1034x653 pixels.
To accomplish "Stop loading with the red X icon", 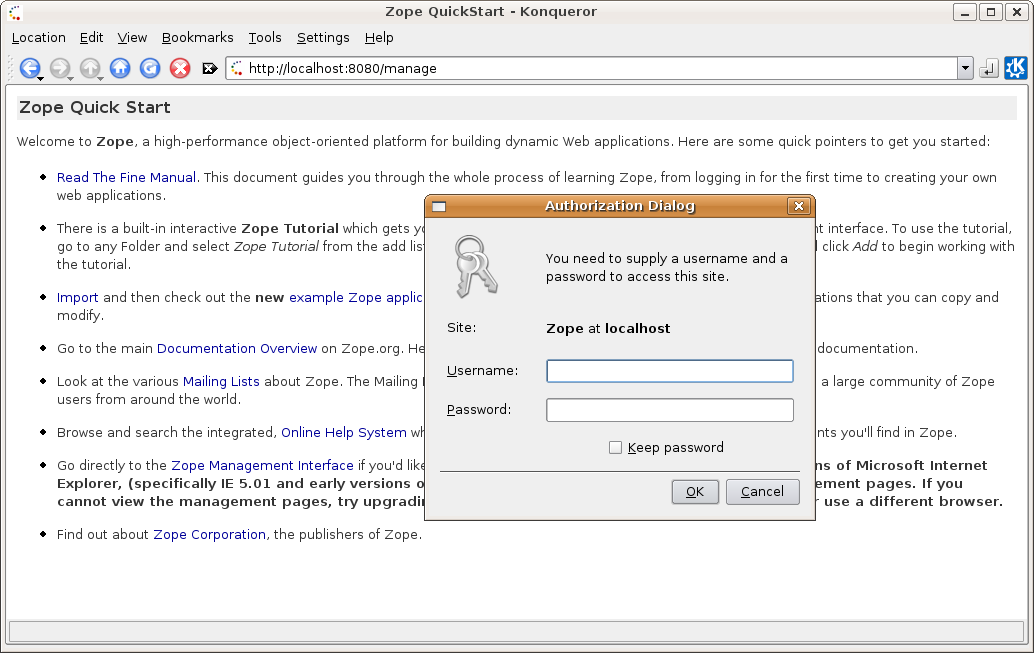I will (180, 68).
